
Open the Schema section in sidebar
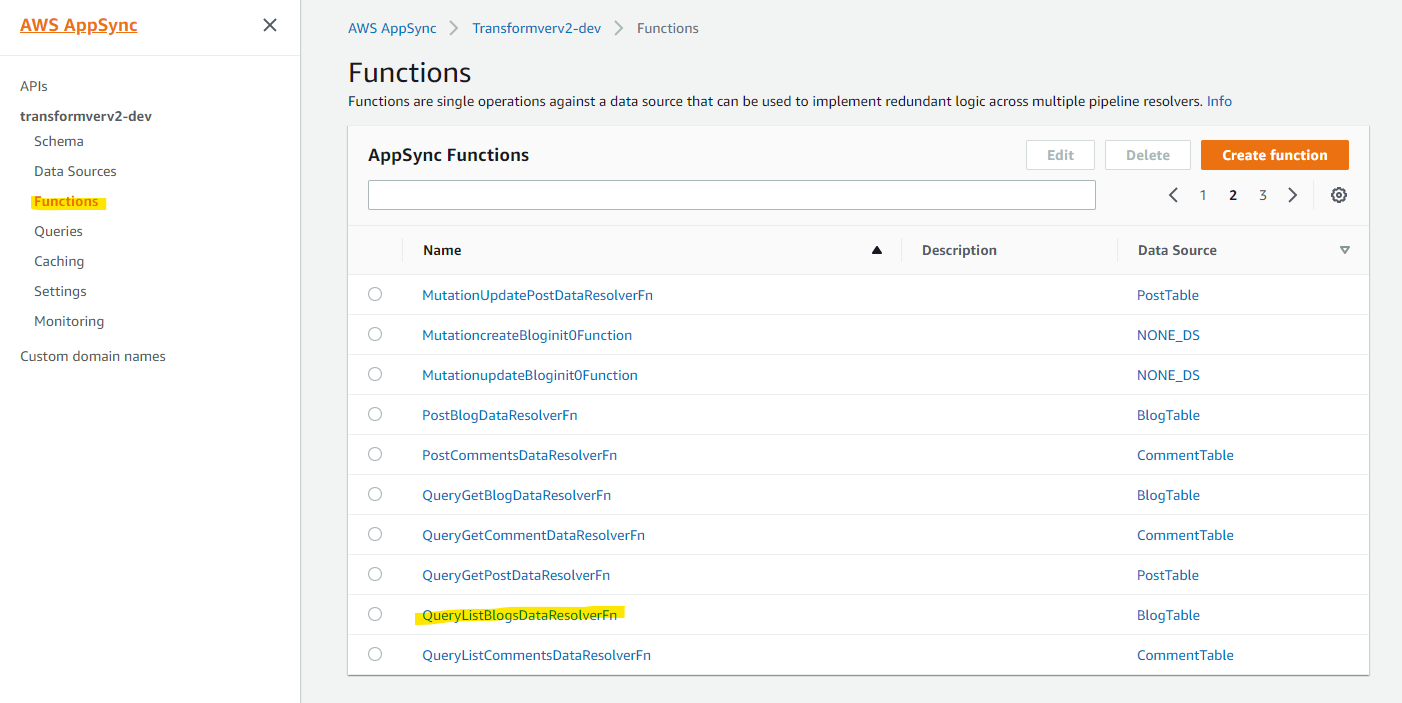(x=59, y=141)
